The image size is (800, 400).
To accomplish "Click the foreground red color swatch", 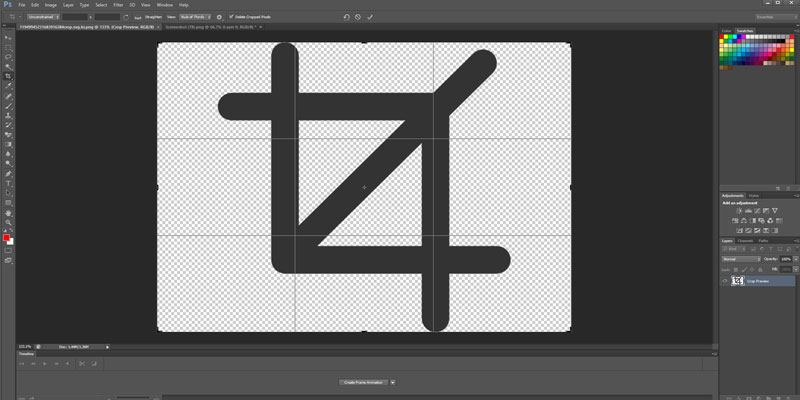I will pyautogui.click(x=6, y=238).
